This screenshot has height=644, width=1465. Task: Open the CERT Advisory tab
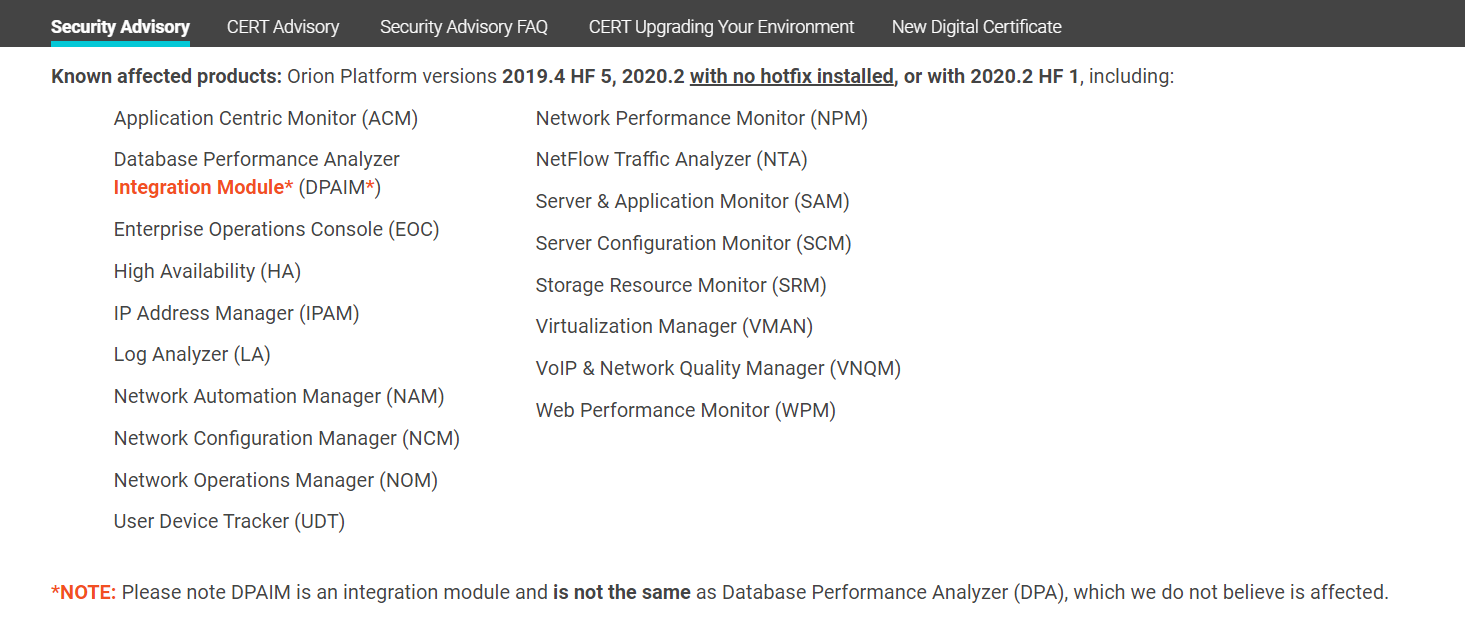(283, 27)
